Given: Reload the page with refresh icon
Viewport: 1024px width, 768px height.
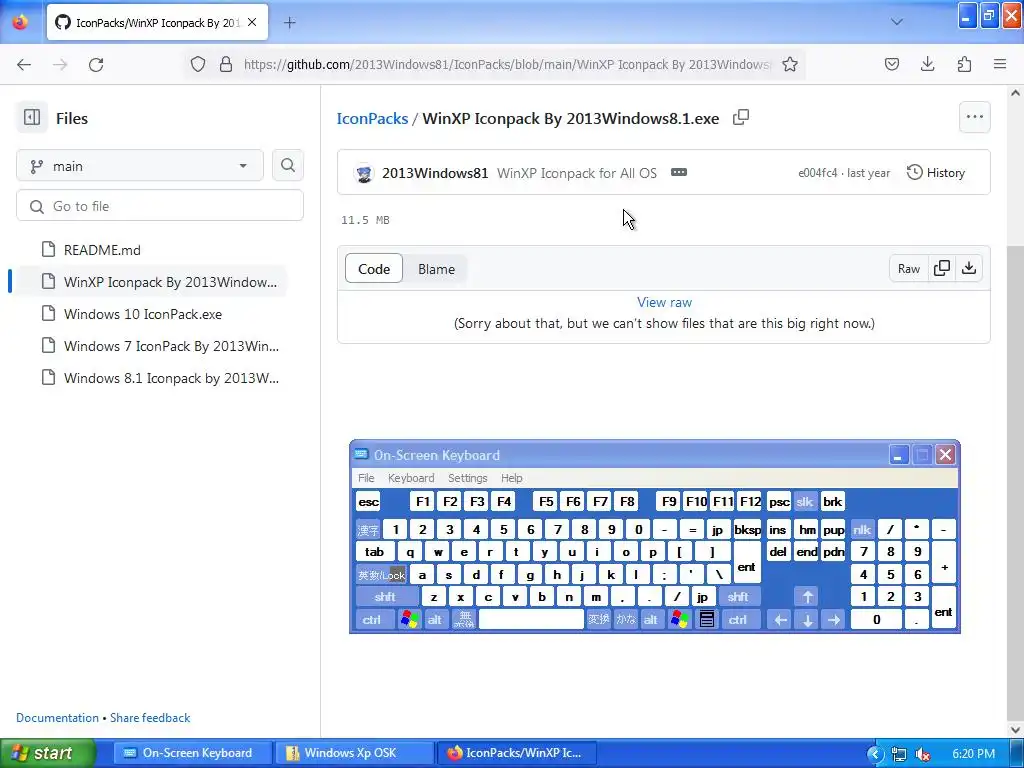Looking at the screenshot, I should coord(96,65).
